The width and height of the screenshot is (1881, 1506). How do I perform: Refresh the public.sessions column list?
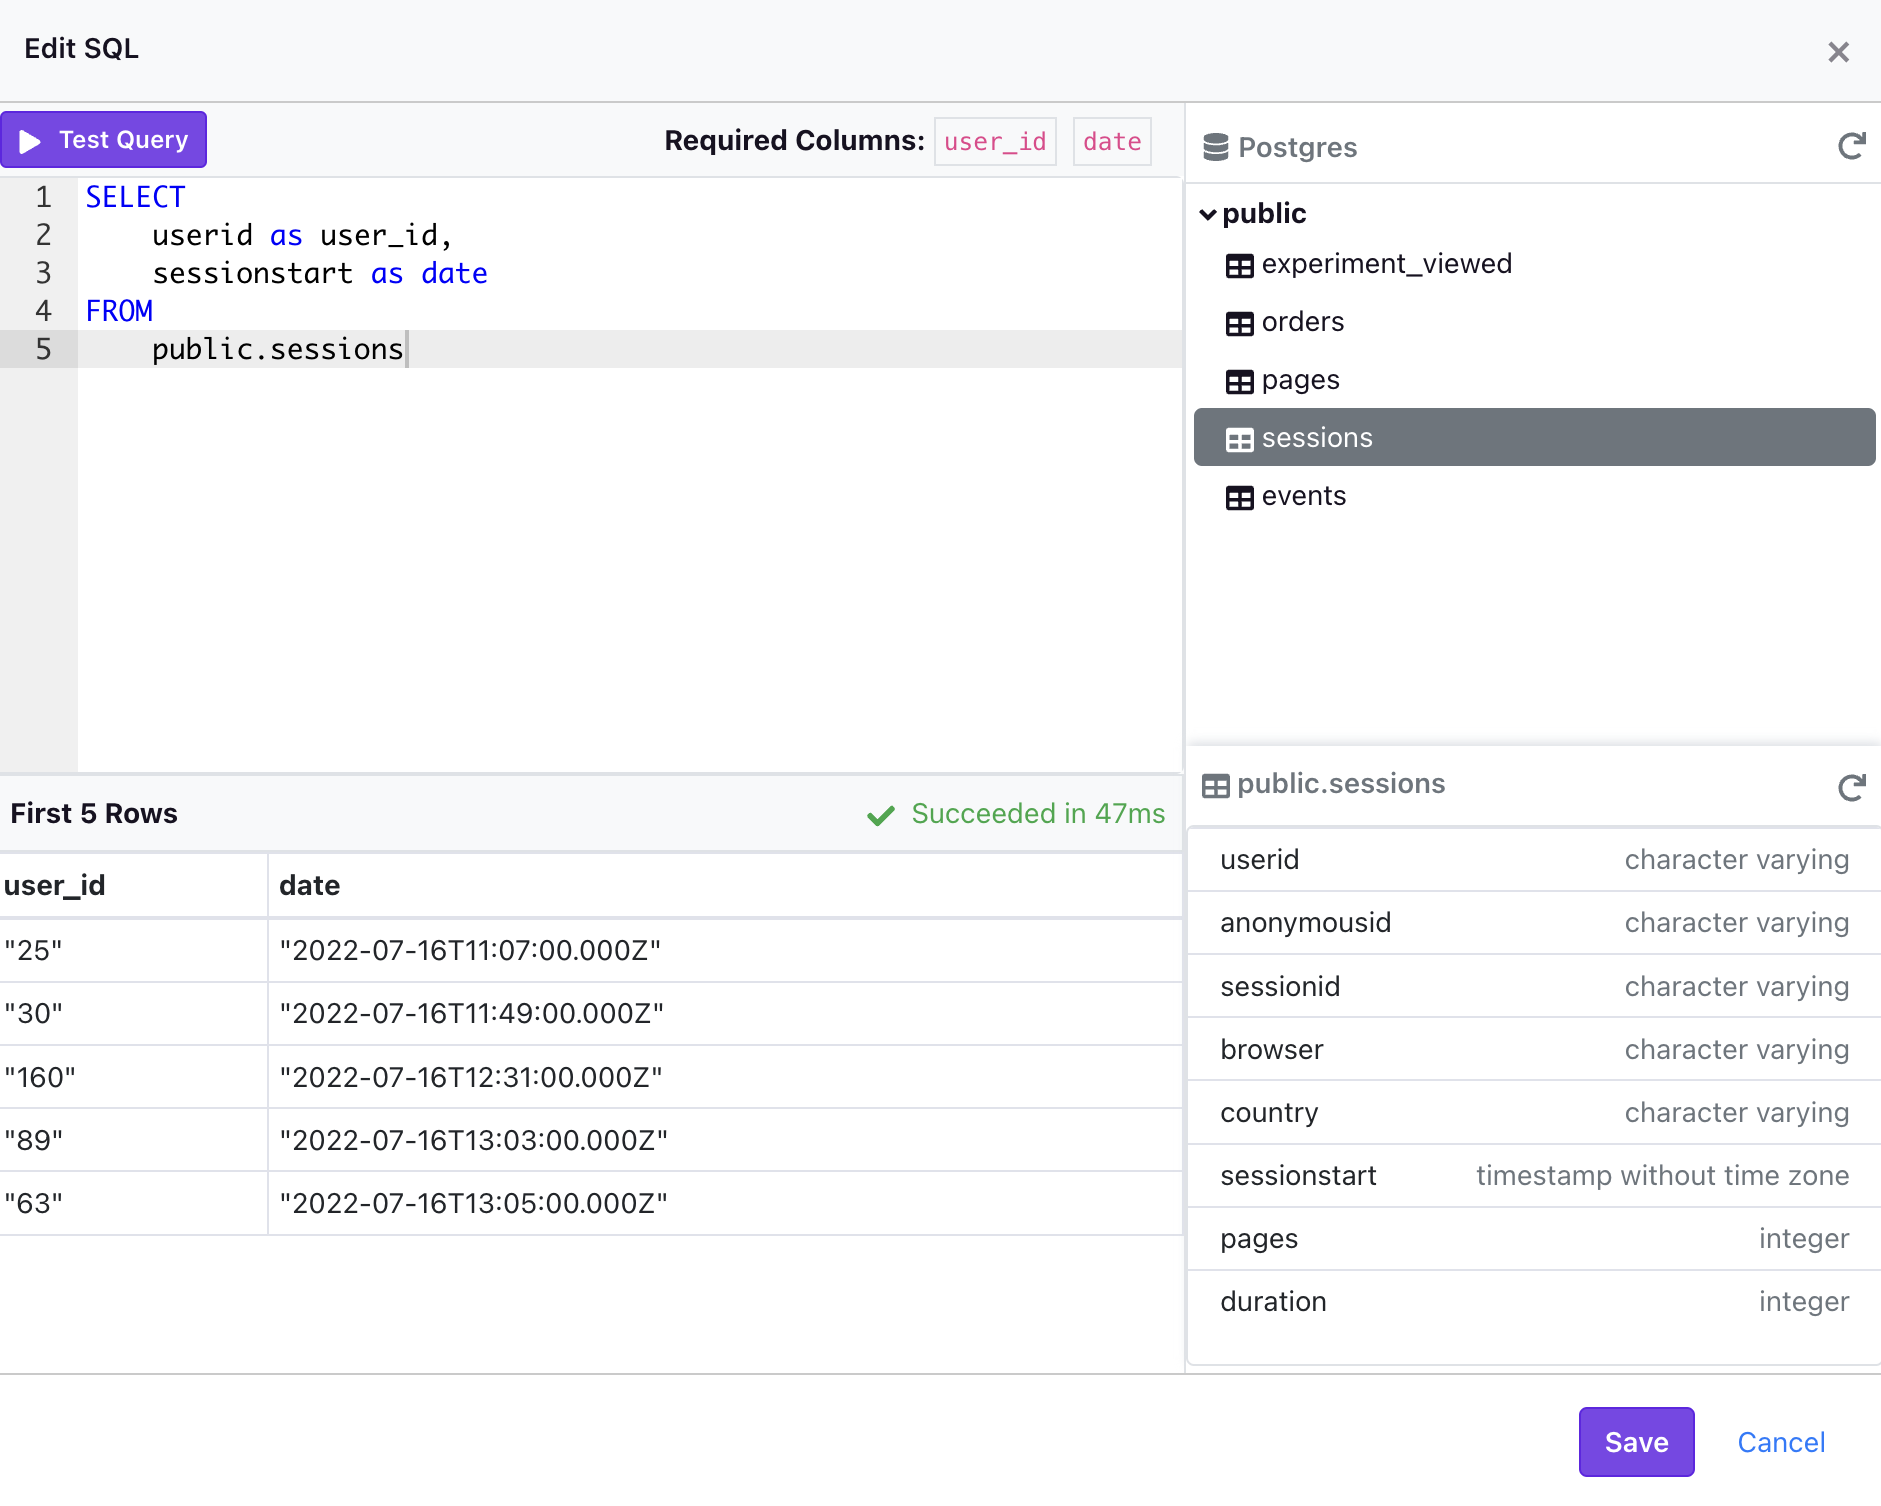coord(1851,788)
